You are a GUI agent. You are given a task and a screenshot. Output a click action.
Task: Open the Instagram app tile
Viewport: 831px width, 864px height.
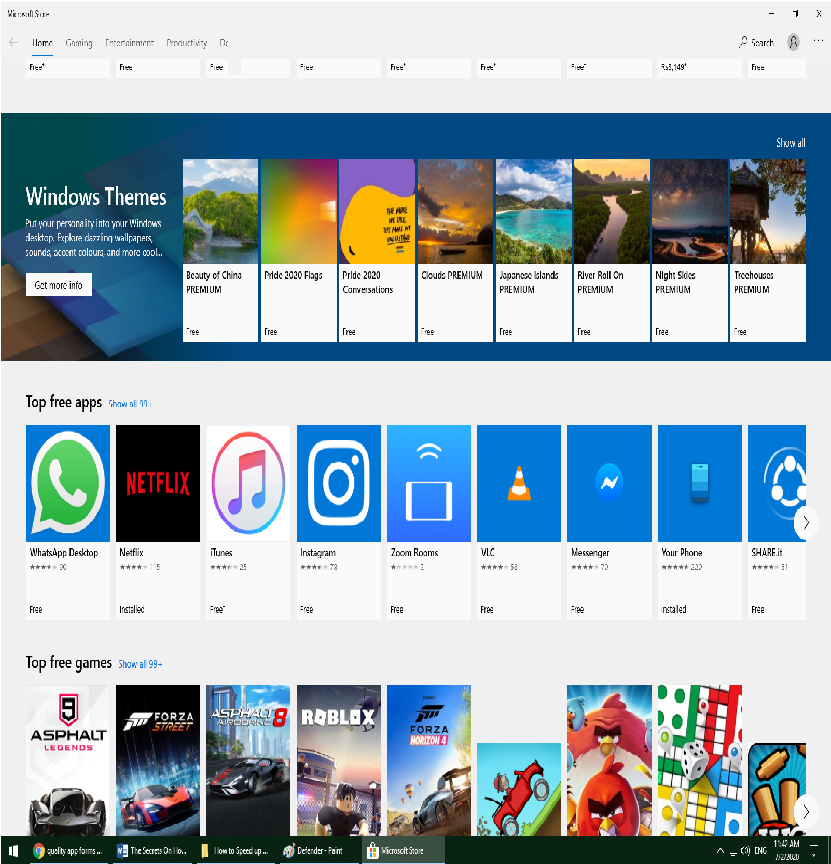338,522
